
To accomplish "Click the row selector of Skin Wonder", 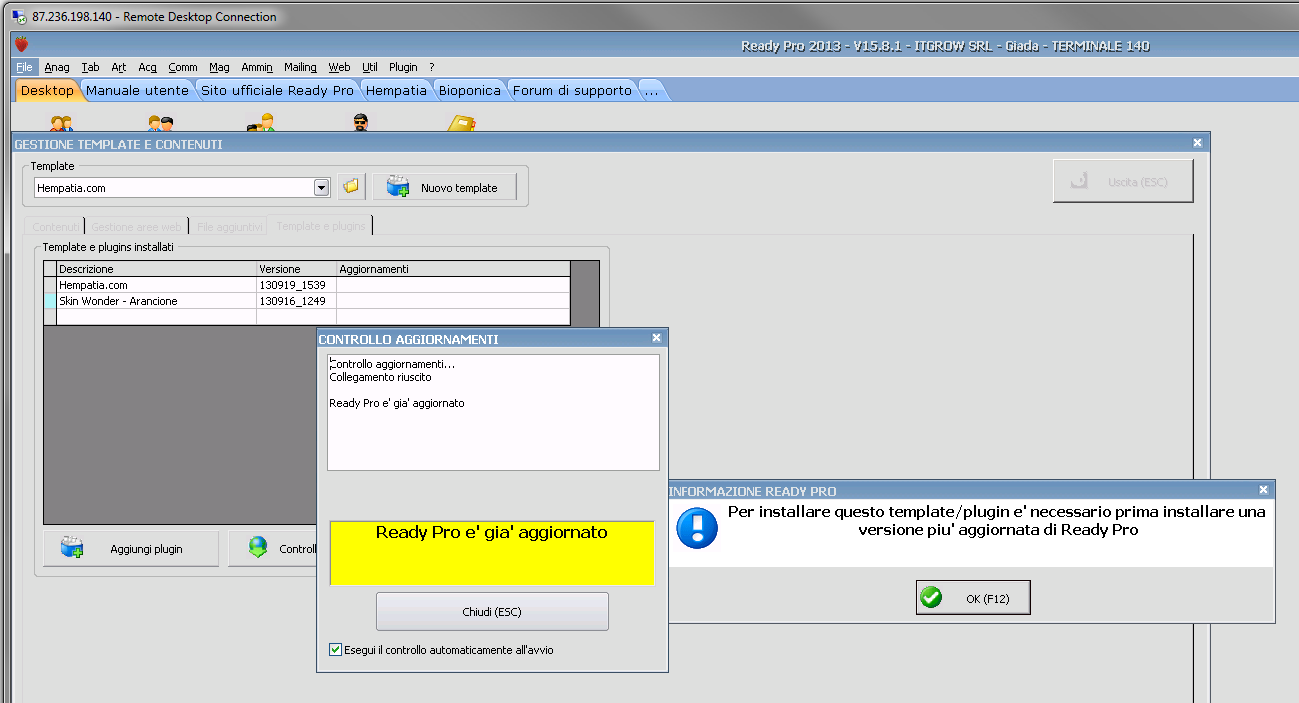I will (x=50, y=301).
